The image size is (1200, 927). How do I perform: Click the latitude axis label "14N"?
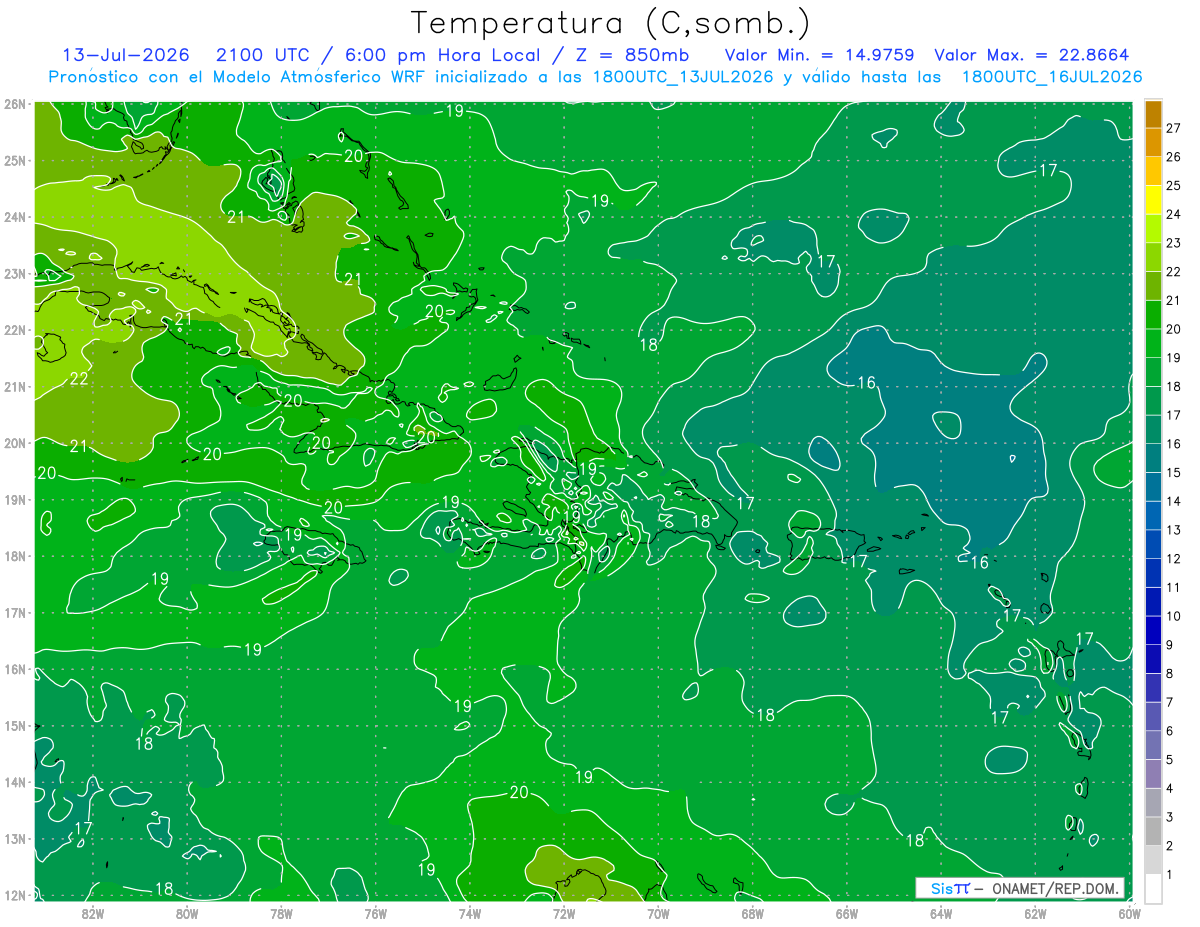(14, 782)
